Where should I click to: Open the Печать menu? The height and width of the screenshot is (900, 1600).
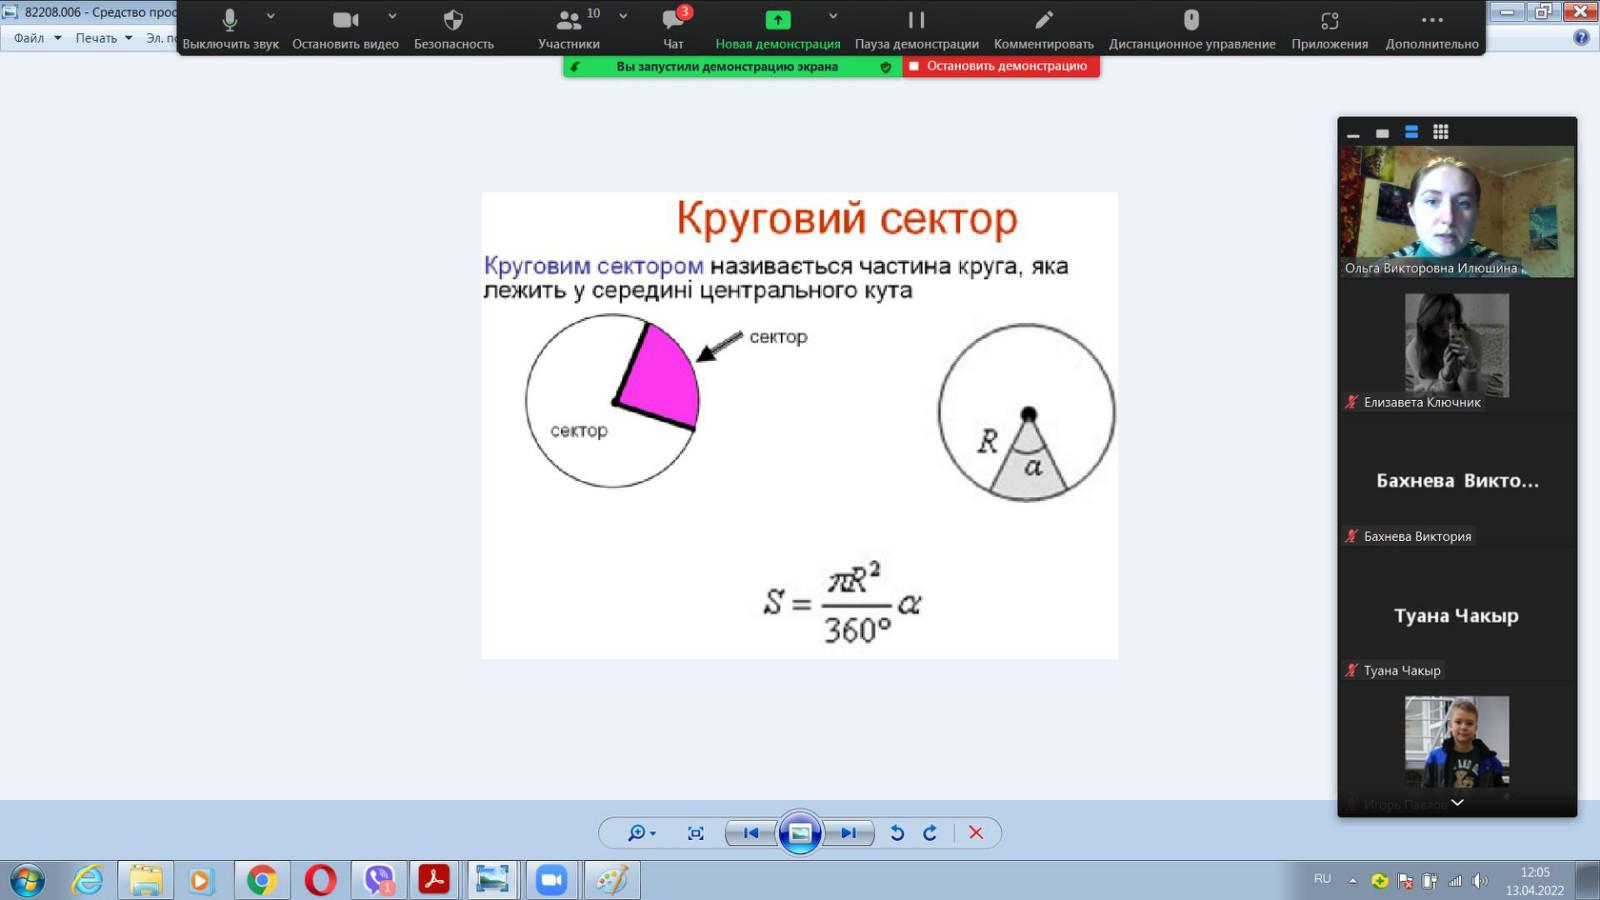104,38
